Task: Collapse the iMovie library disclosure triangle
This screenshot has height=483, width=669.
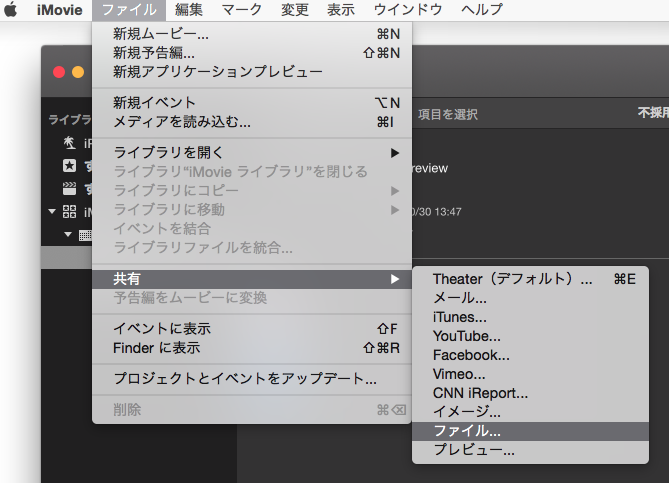Action: coord(52,211)
